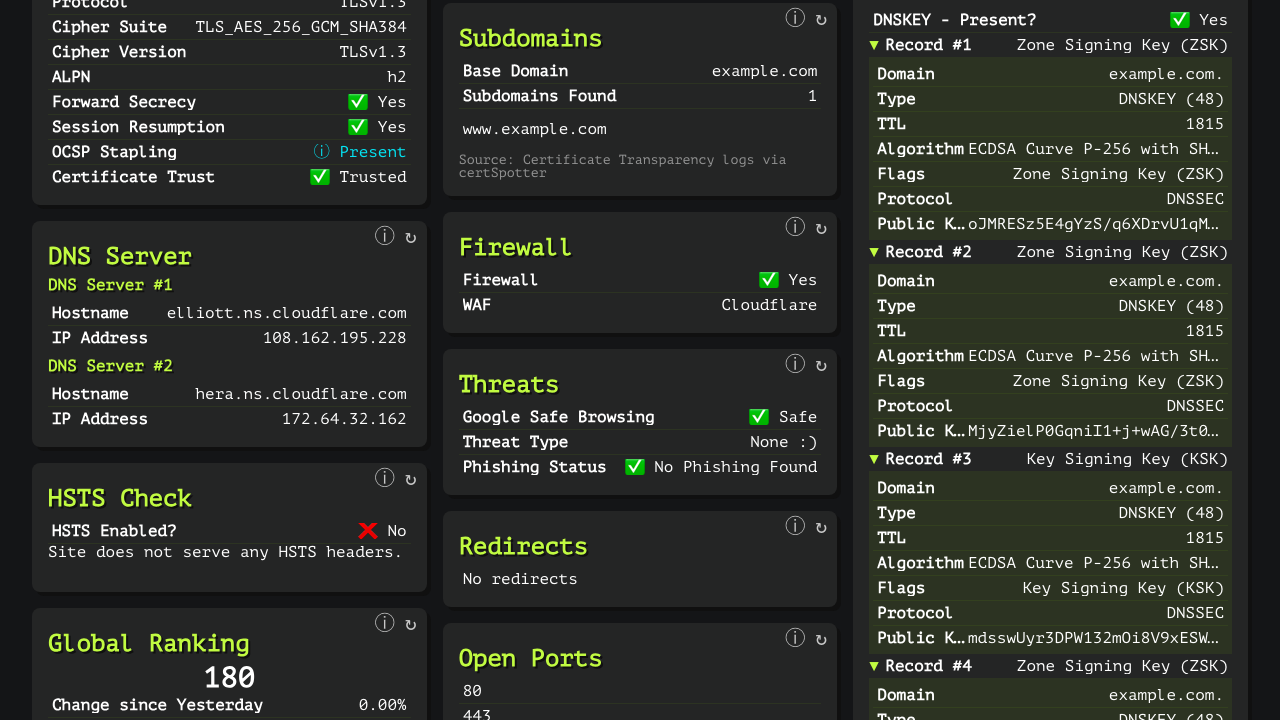The image size is (1280, 720).
Task: Open info for Threats card
Action: click(795, 364)
